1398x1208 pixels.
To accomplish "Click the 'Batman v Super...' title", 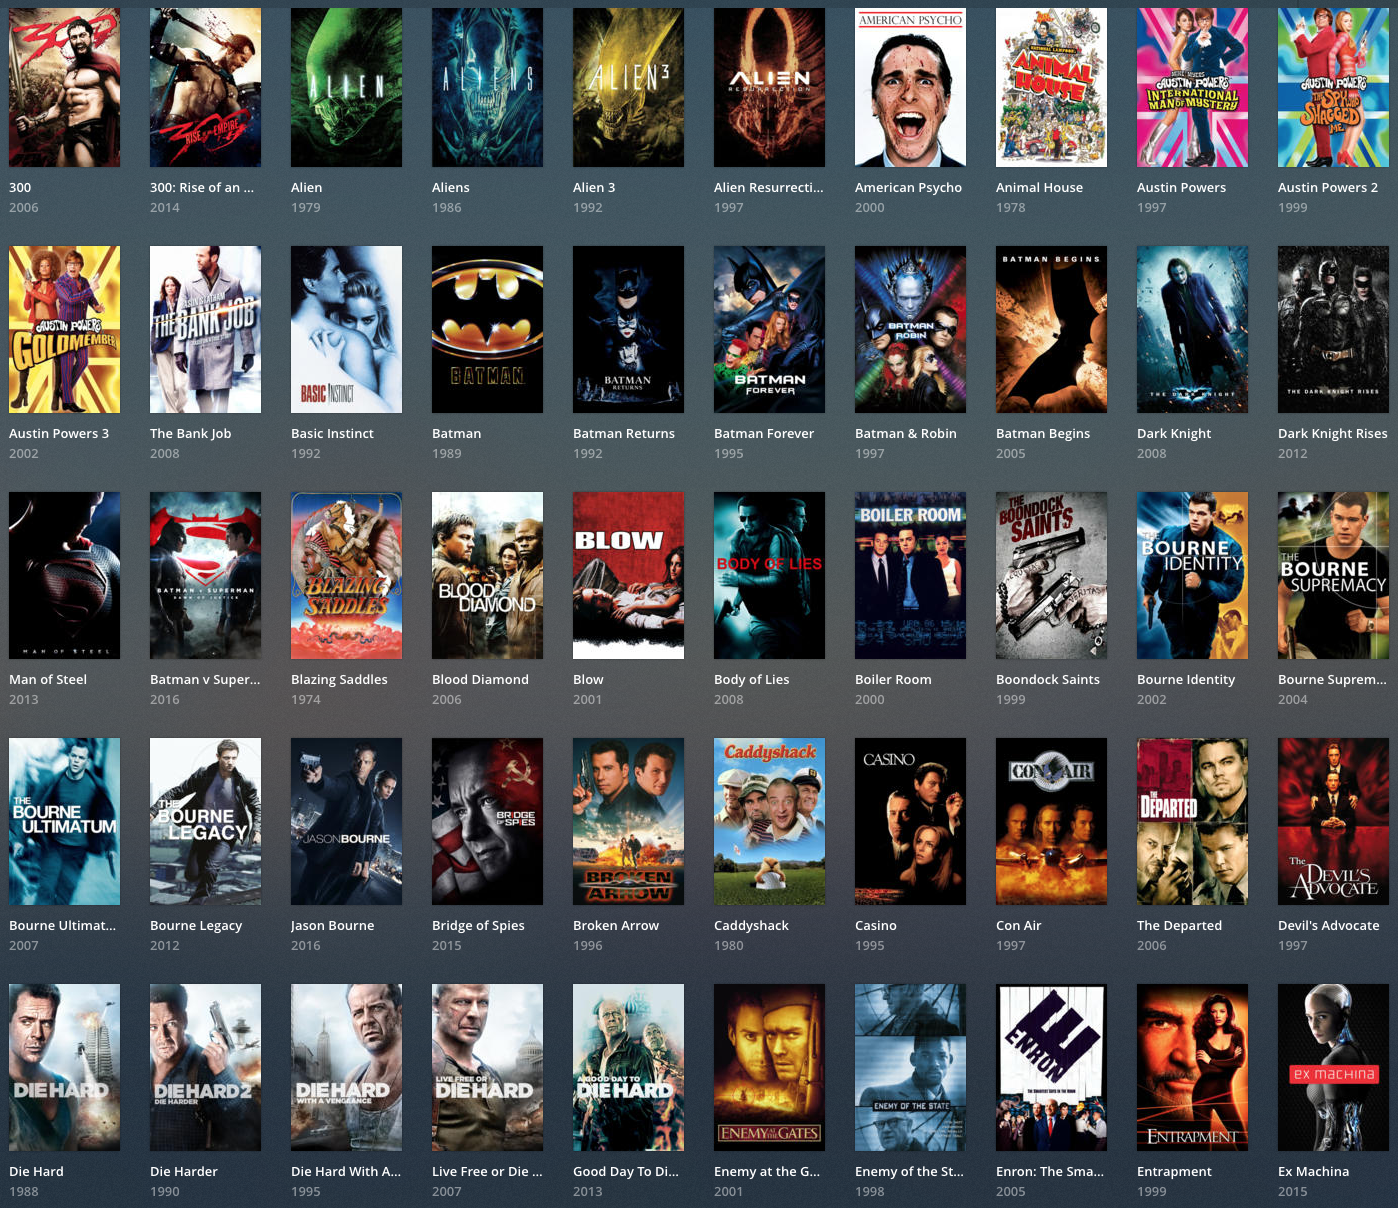I will [x=205, y=679].
